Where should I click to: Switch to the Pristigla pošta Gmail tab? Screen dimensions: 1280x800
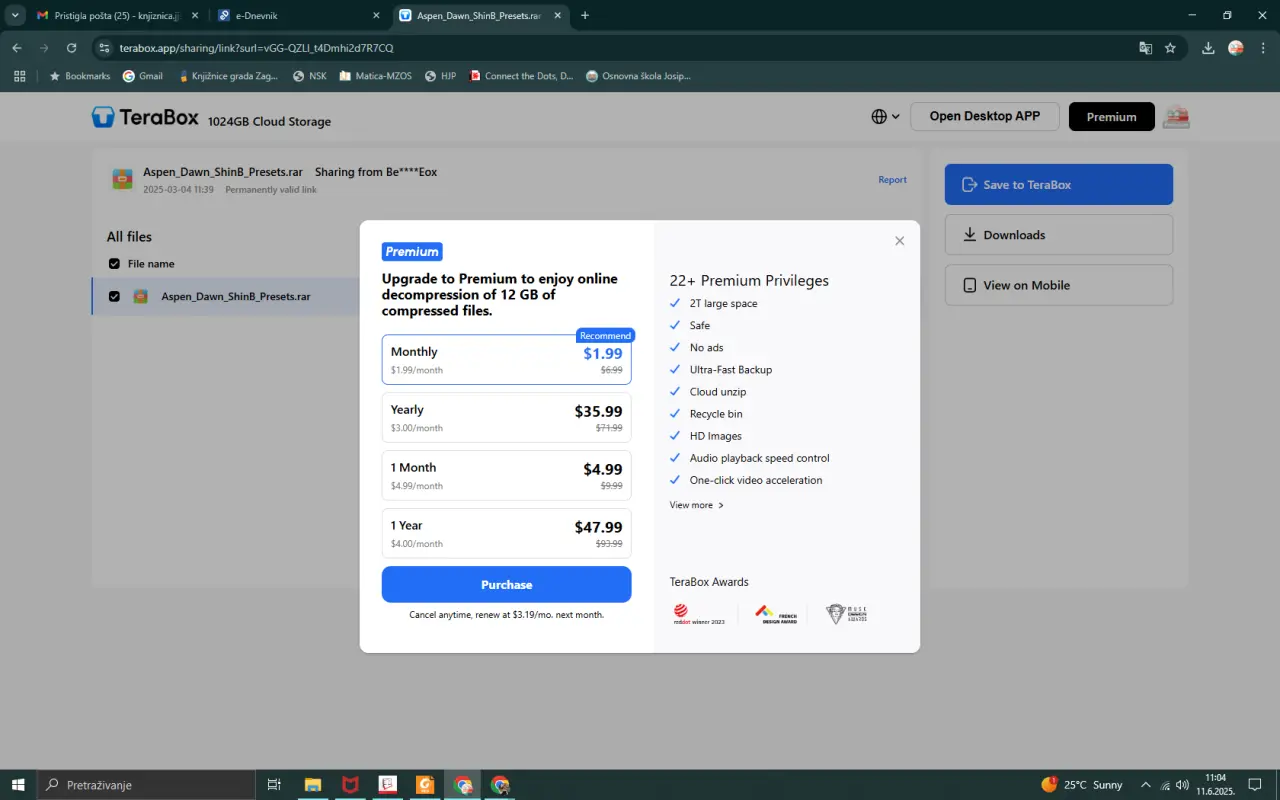(x=115, y=16)
